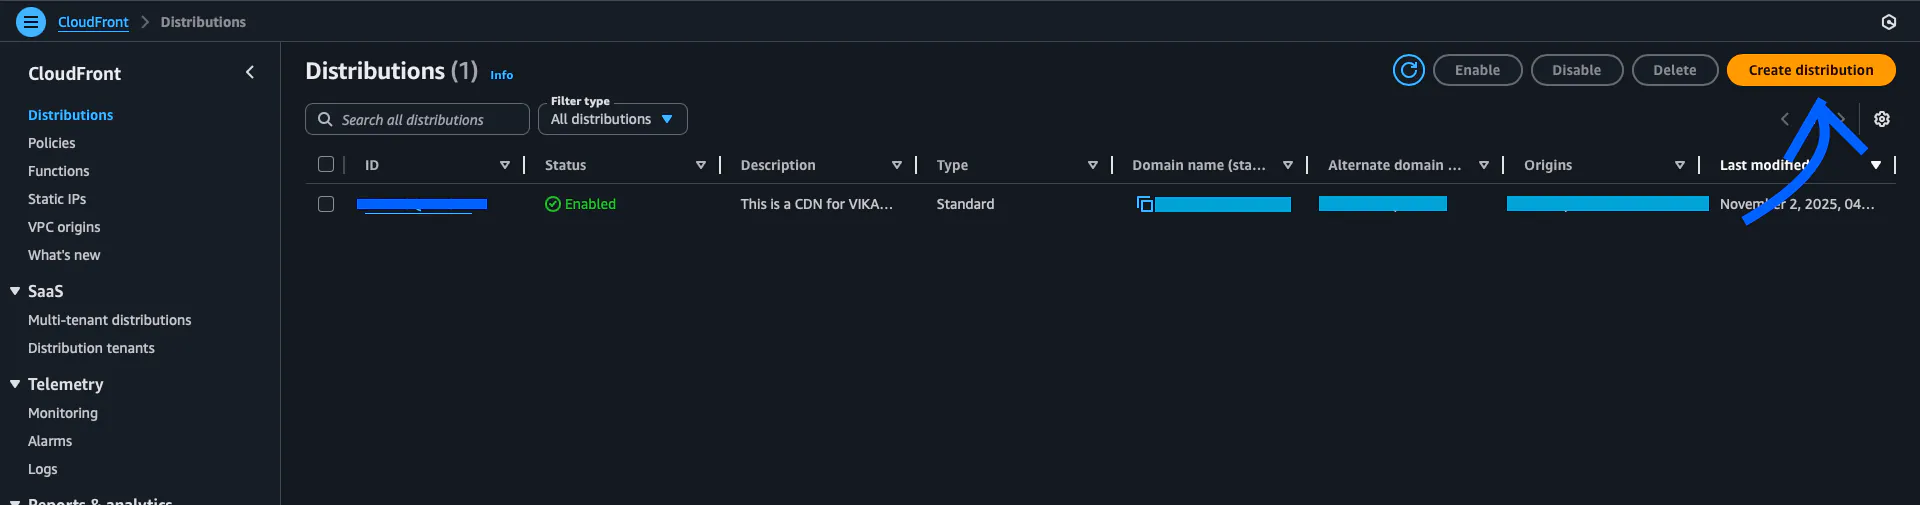Click the Type column header
The image size is (1920, 505).
point(952,165)
